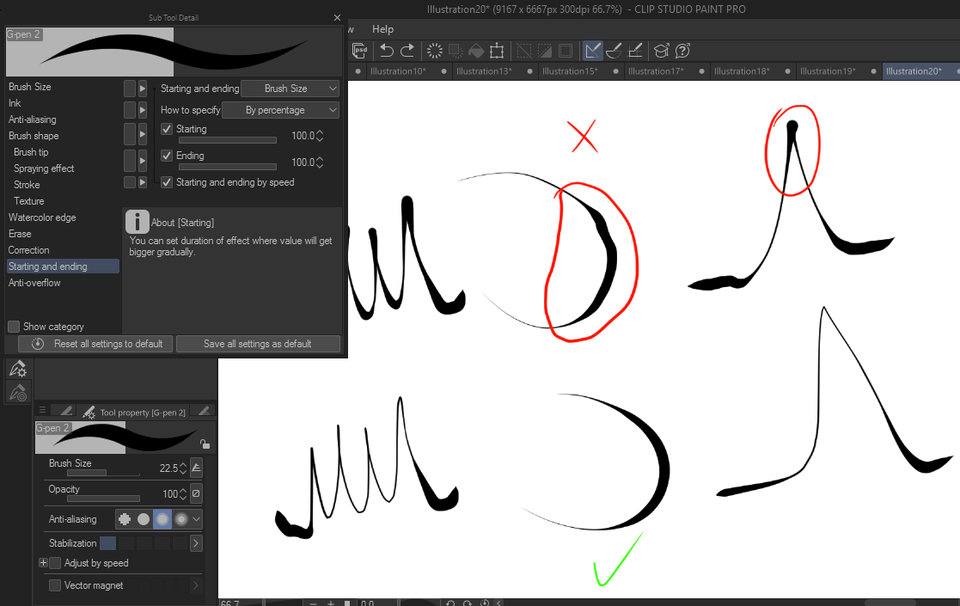Viewport: 960px width, 606px height.
Task: Click the brush size pressure dynamics icon
Action: (x=197, y=468)
